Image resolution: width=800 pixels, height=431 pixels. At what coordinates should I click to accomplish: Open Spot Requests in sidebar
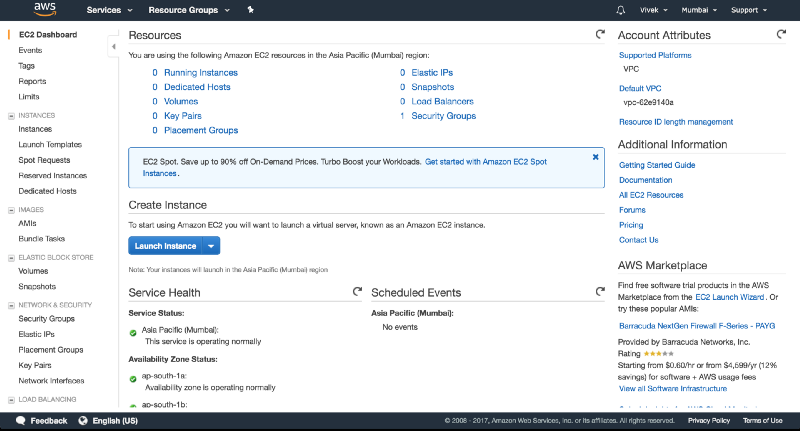(x=44, y=160)
